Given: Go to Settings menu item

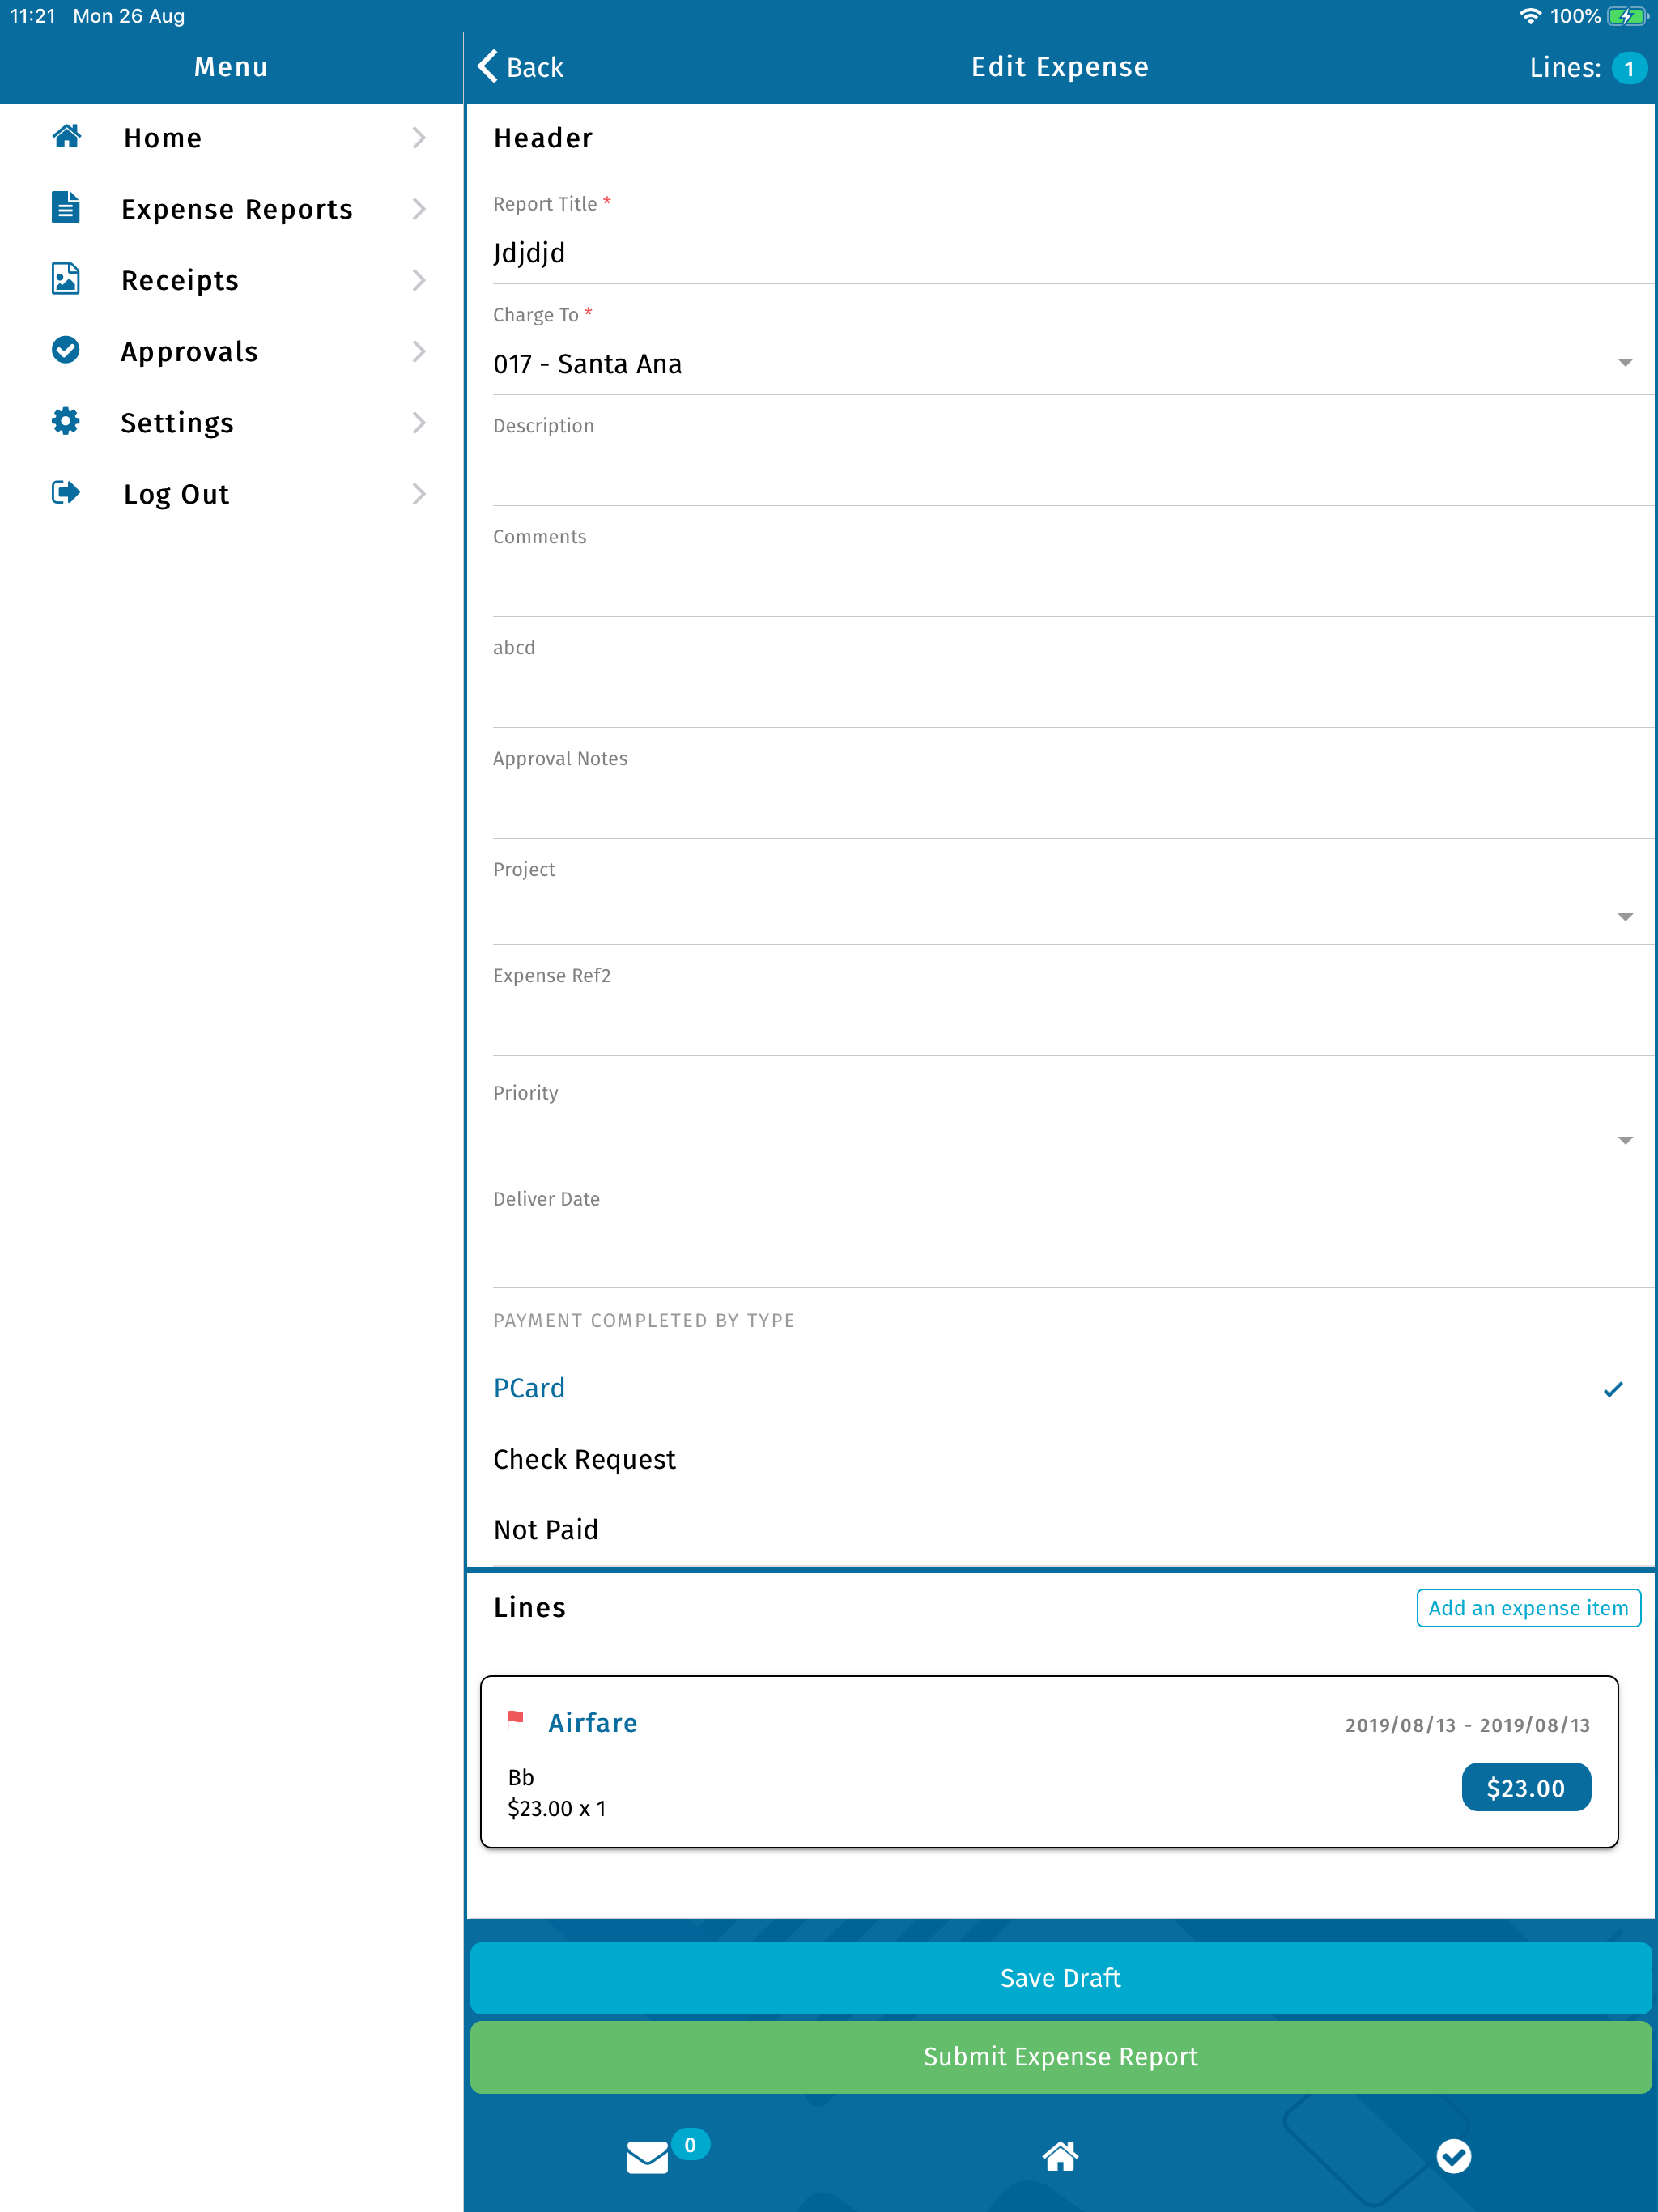Looking at the screenshot, I should tap(178, 423).
